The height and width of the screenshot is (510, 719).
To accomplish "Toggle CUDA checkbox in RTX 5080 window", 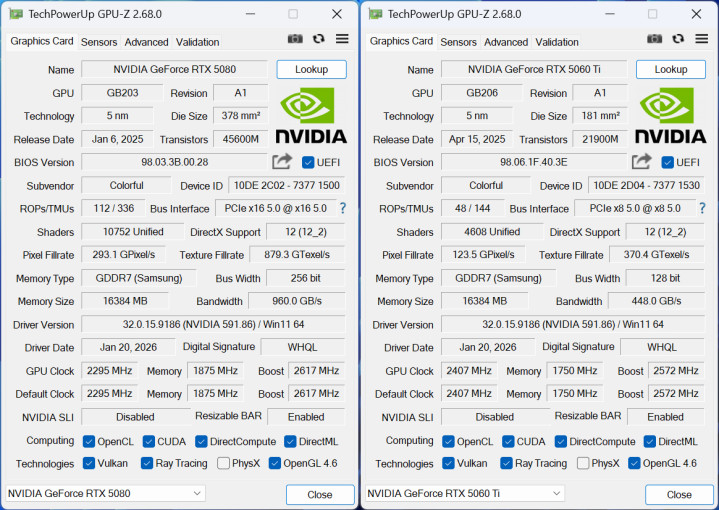I will point(149,442).
